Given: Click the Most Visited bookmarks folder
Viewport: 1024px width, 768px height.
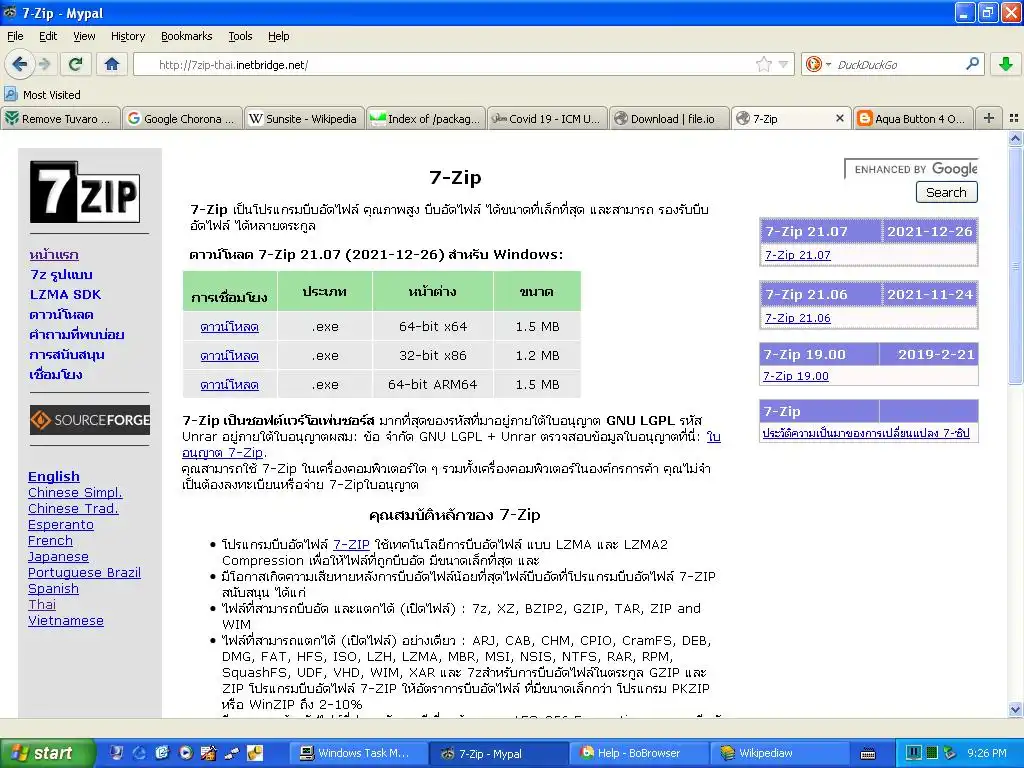Looking at the screenshot, I should click(42, 95).
